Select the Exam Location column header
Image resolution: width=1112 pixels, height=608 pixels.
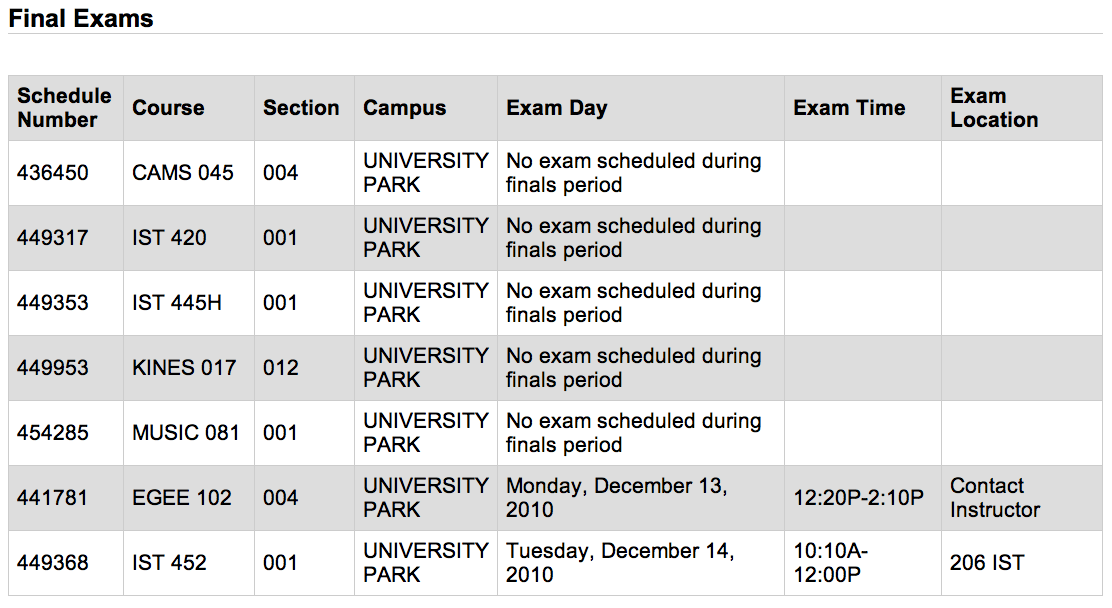pyautogui.click(x=994, y=108)
